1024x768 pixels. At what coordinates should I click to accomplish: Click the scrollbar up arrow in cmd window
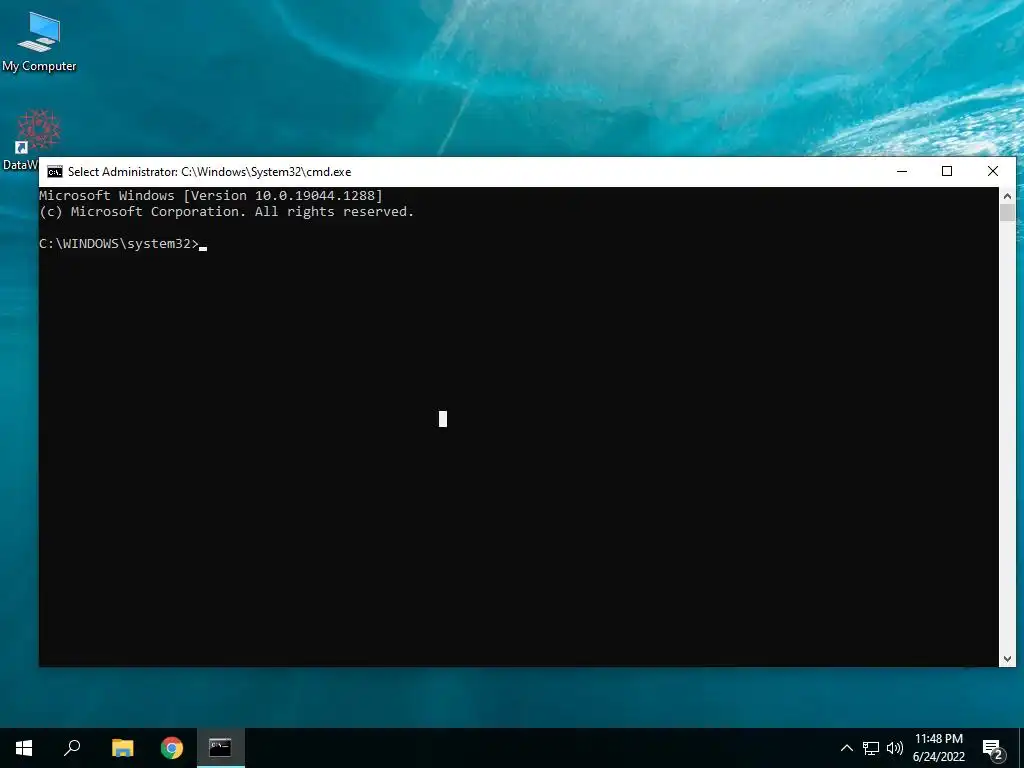coord(1007,195)
